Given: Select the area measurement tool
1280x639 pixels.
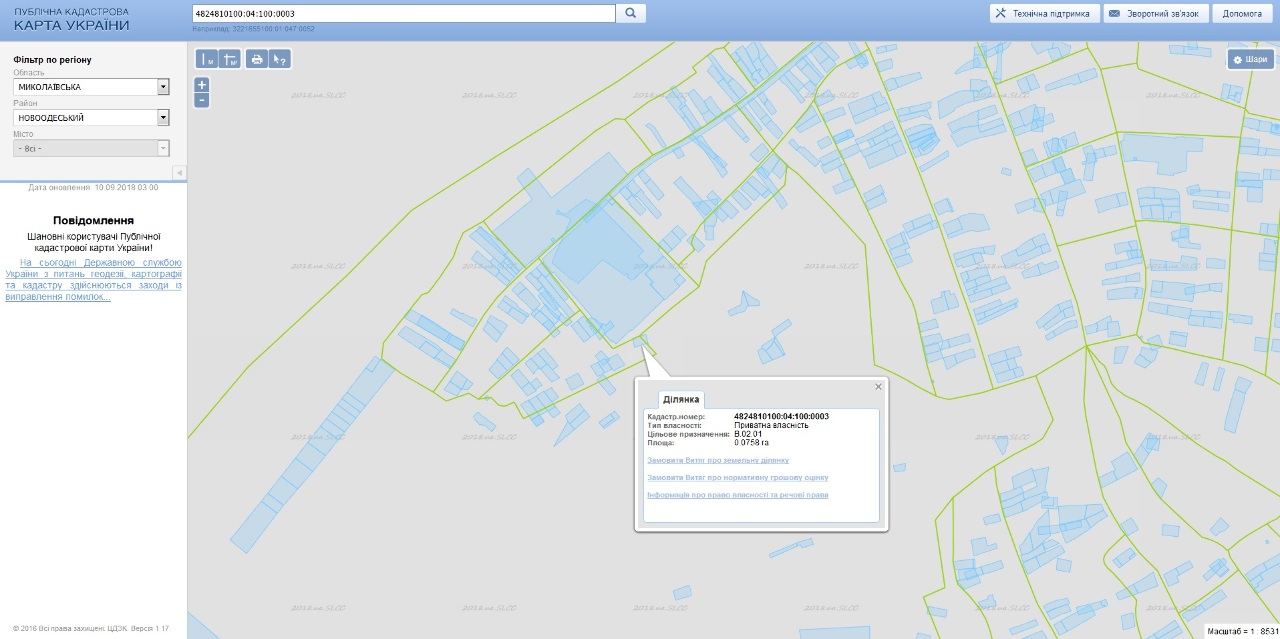Looking at the screenshot, I should 230,59.
